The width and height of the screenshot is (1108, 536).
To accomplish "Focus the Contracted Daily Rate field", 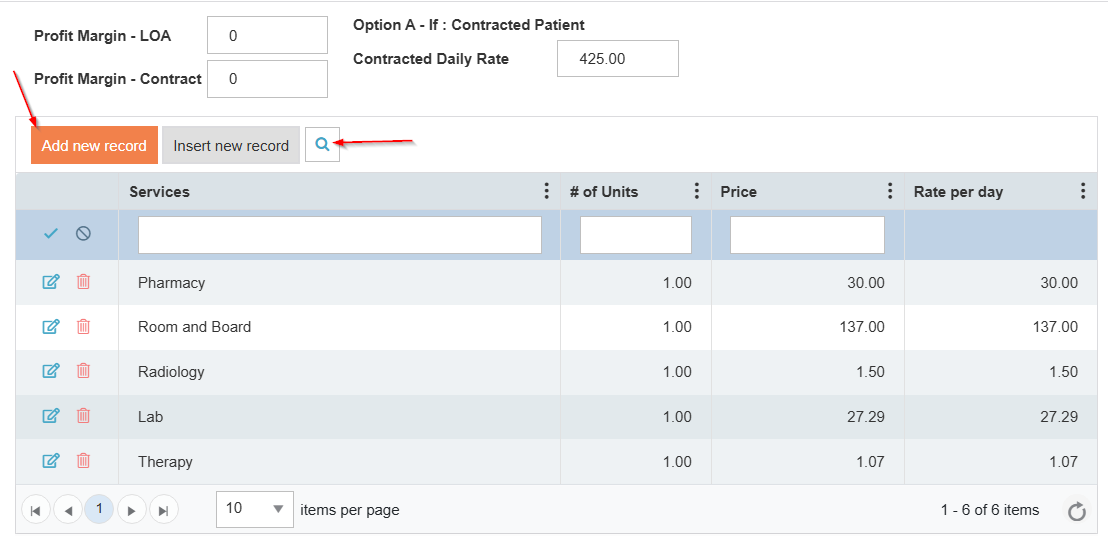I will click(x=618, y=59).
